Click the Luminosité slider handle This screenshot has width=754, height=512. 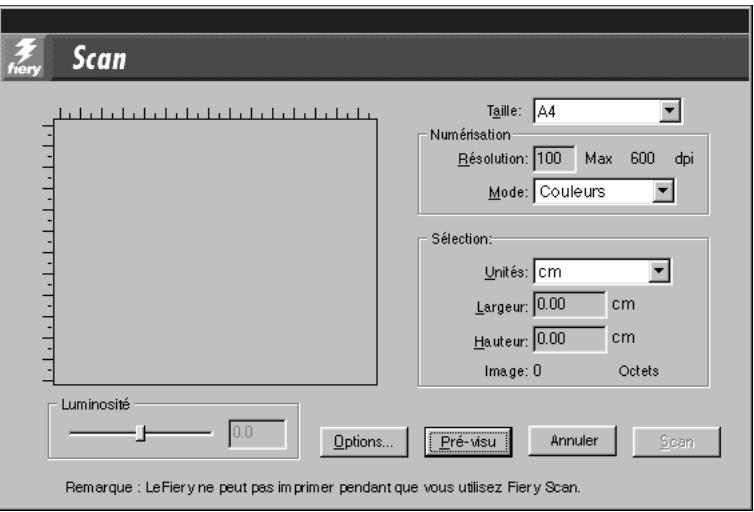click(x=140, y=433)
